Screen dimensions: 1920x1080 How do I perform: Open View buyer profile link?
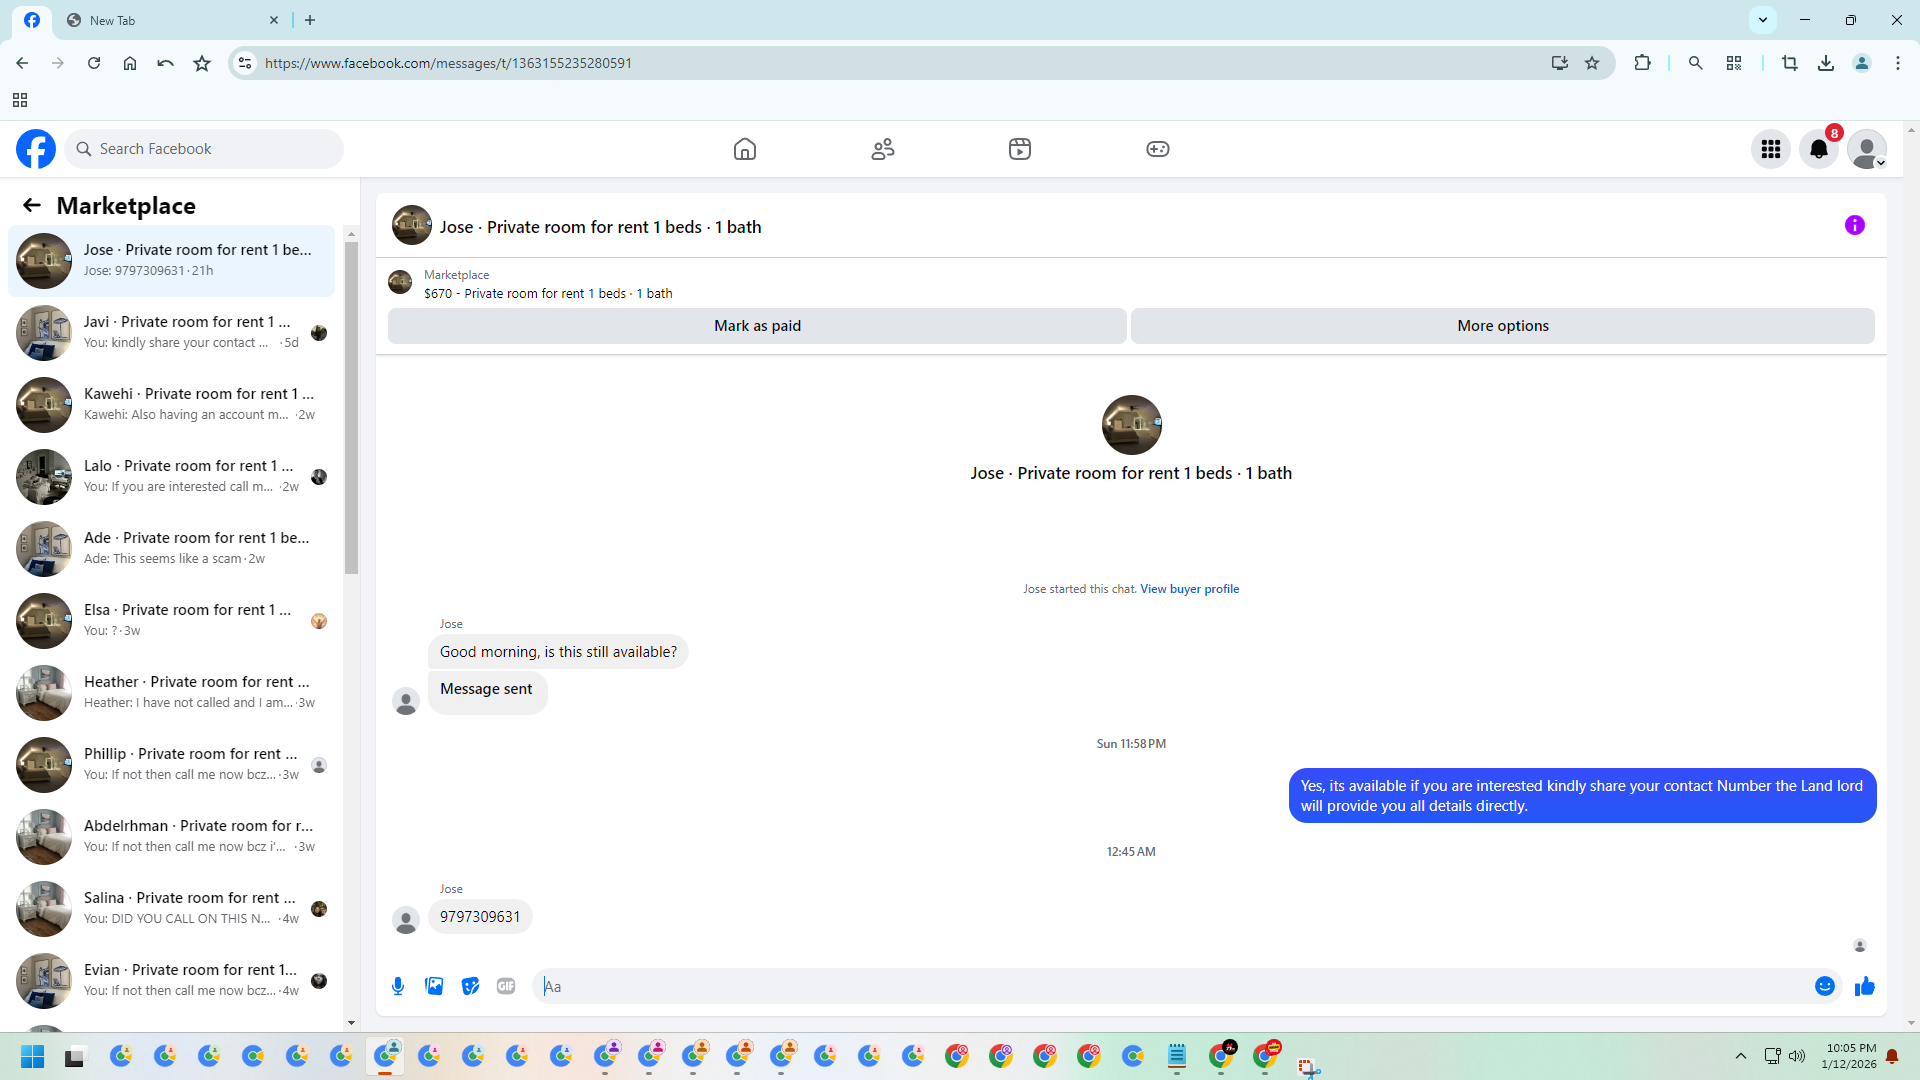coord(1189,589)
